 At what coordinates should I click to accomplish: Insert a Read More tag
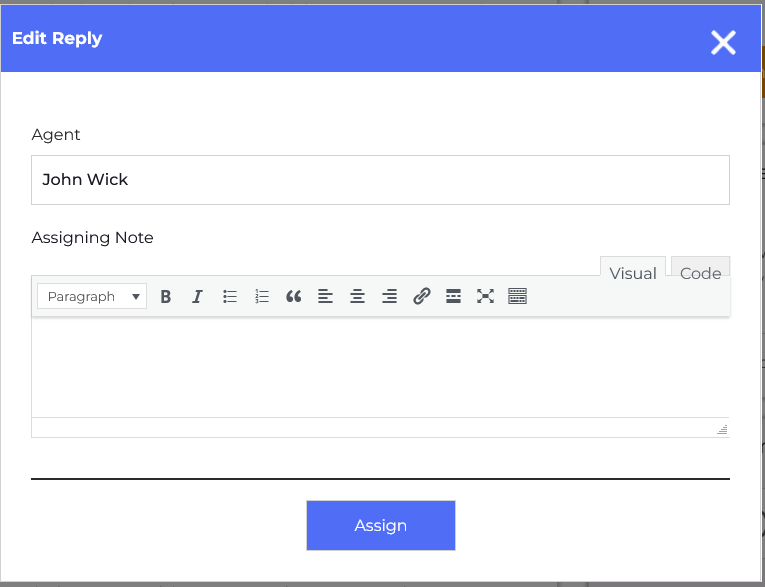coord(454,296)
